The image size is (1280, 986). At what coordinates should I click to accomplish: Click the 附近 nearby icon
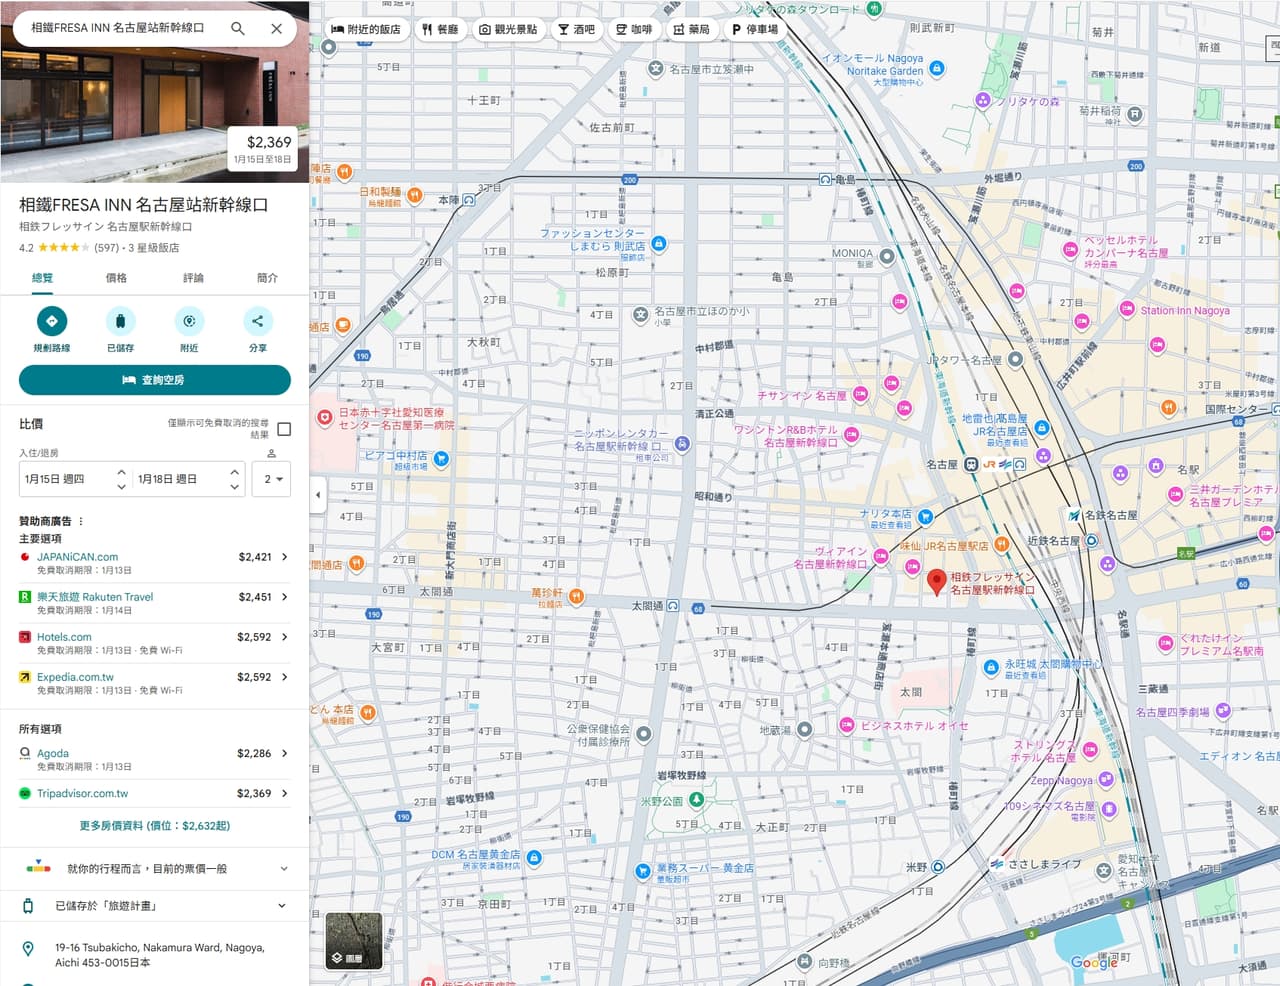pos(189,321)
